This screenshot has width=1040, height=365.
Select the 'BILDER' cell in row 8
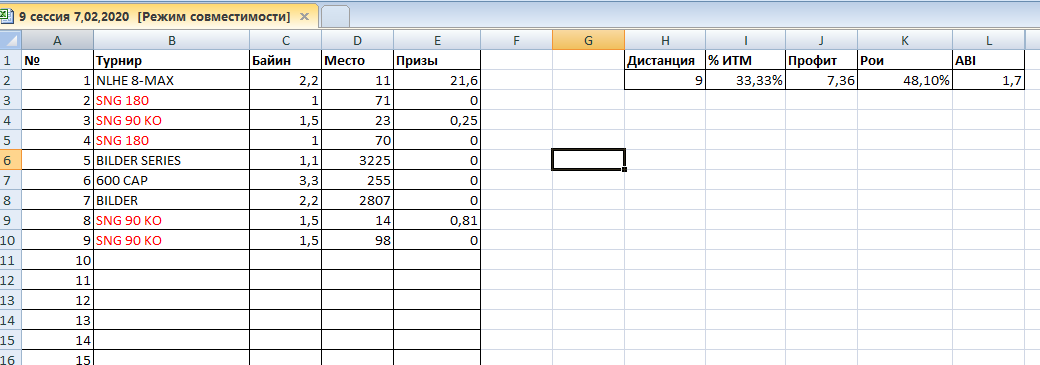pyautogui.click(x=172, y=200)
